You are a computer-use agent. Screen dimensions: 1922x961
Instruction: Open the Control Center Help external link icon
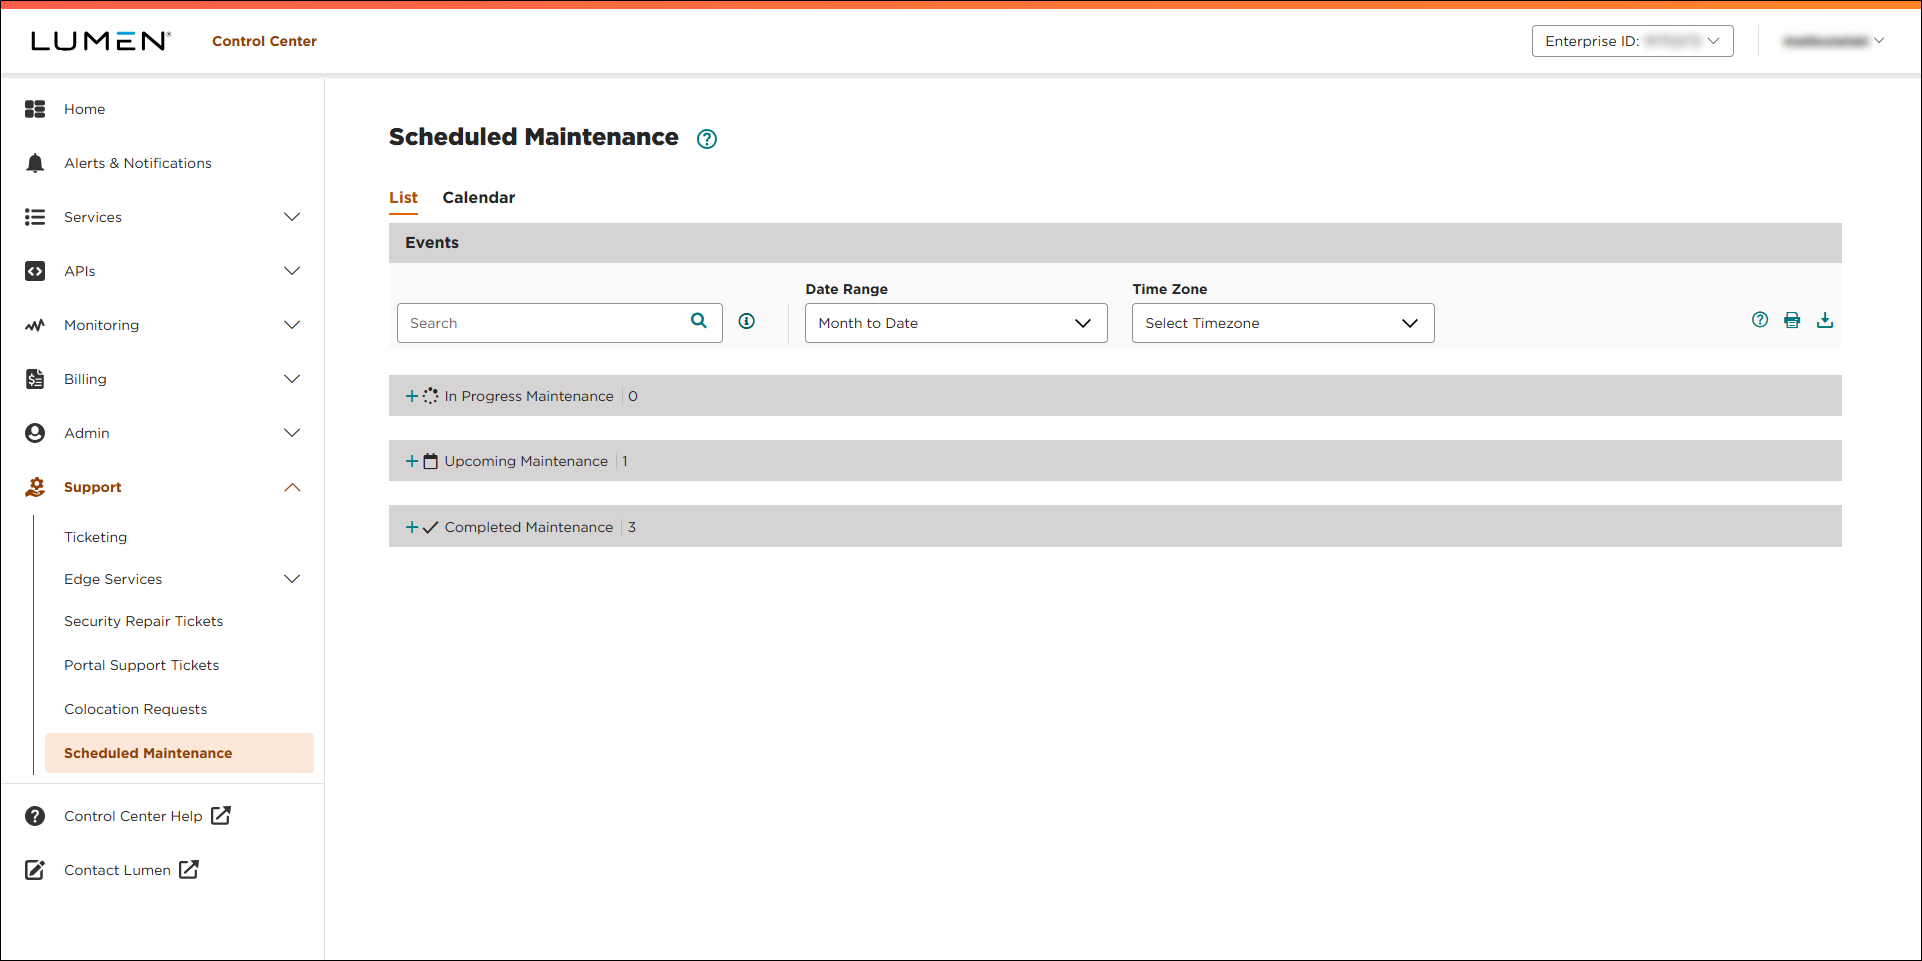pyautogui.click(x=222, y=815)
